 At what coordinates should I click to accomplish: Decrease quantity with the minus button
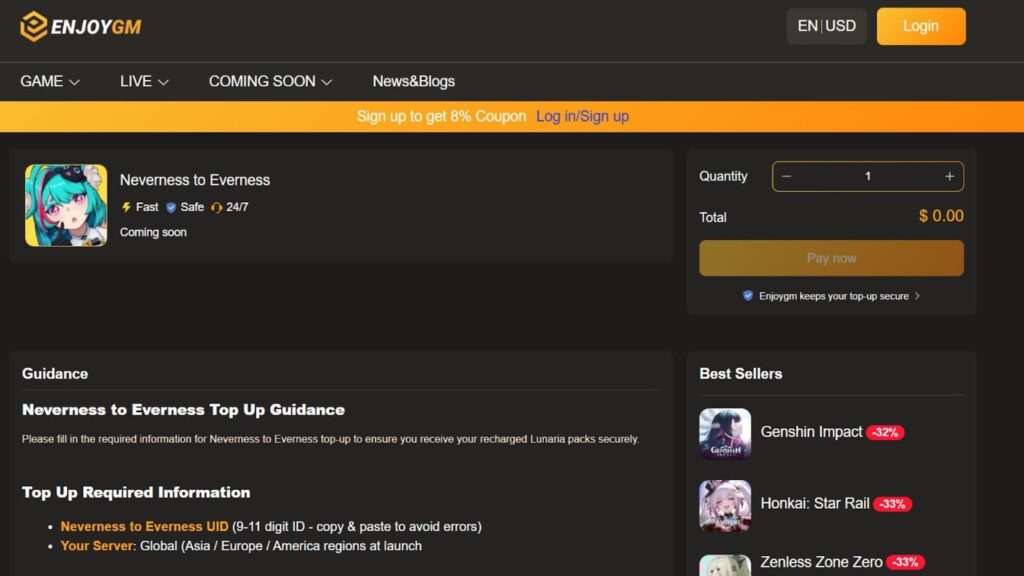tap(787, 176)
